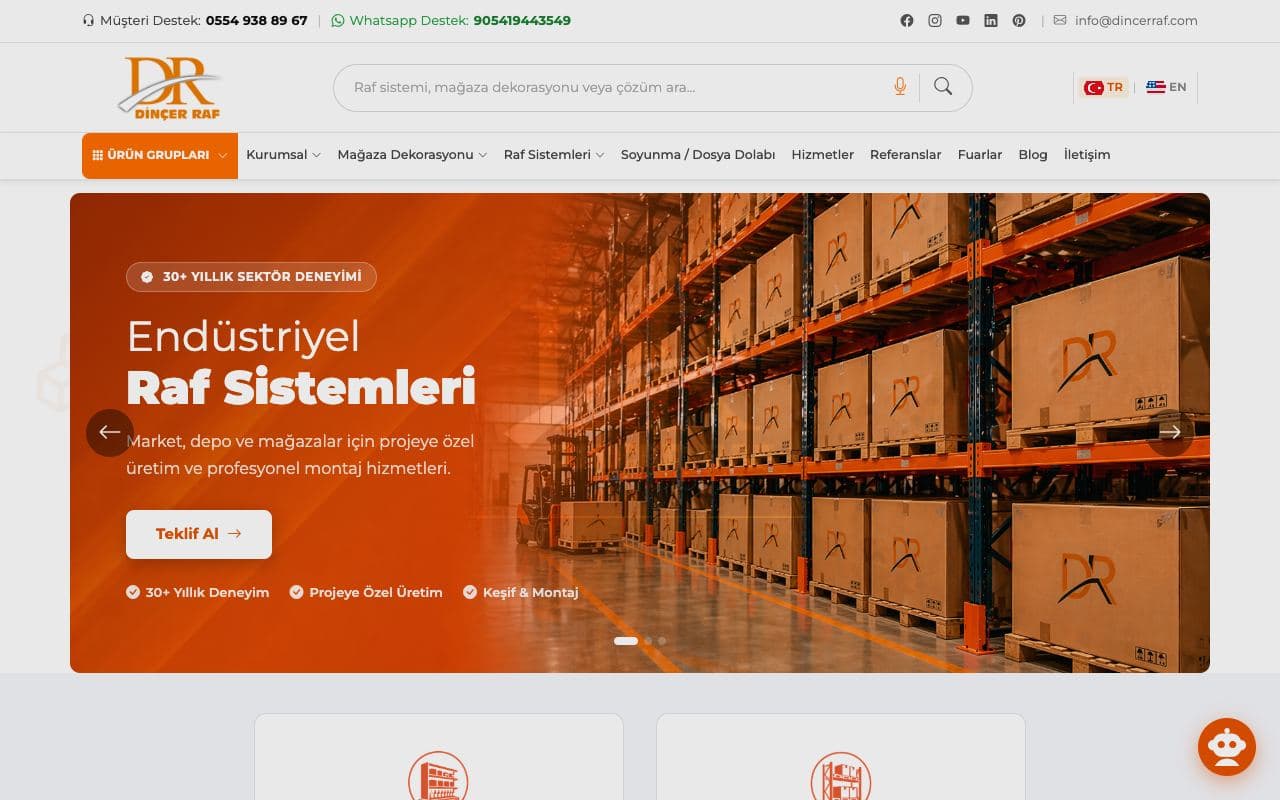Image resolution: width=1280 pixels, height=800 pixels.
Task: Expand the Ürün Grupları dropdown
Action: (x=160, y=156)
